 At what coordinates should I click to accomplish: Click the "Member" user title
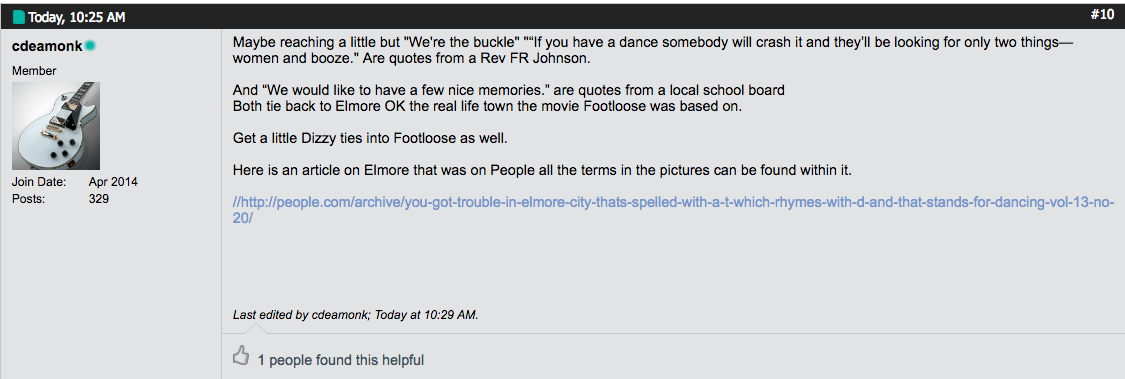pyautogui.click(x=34, y=71)
